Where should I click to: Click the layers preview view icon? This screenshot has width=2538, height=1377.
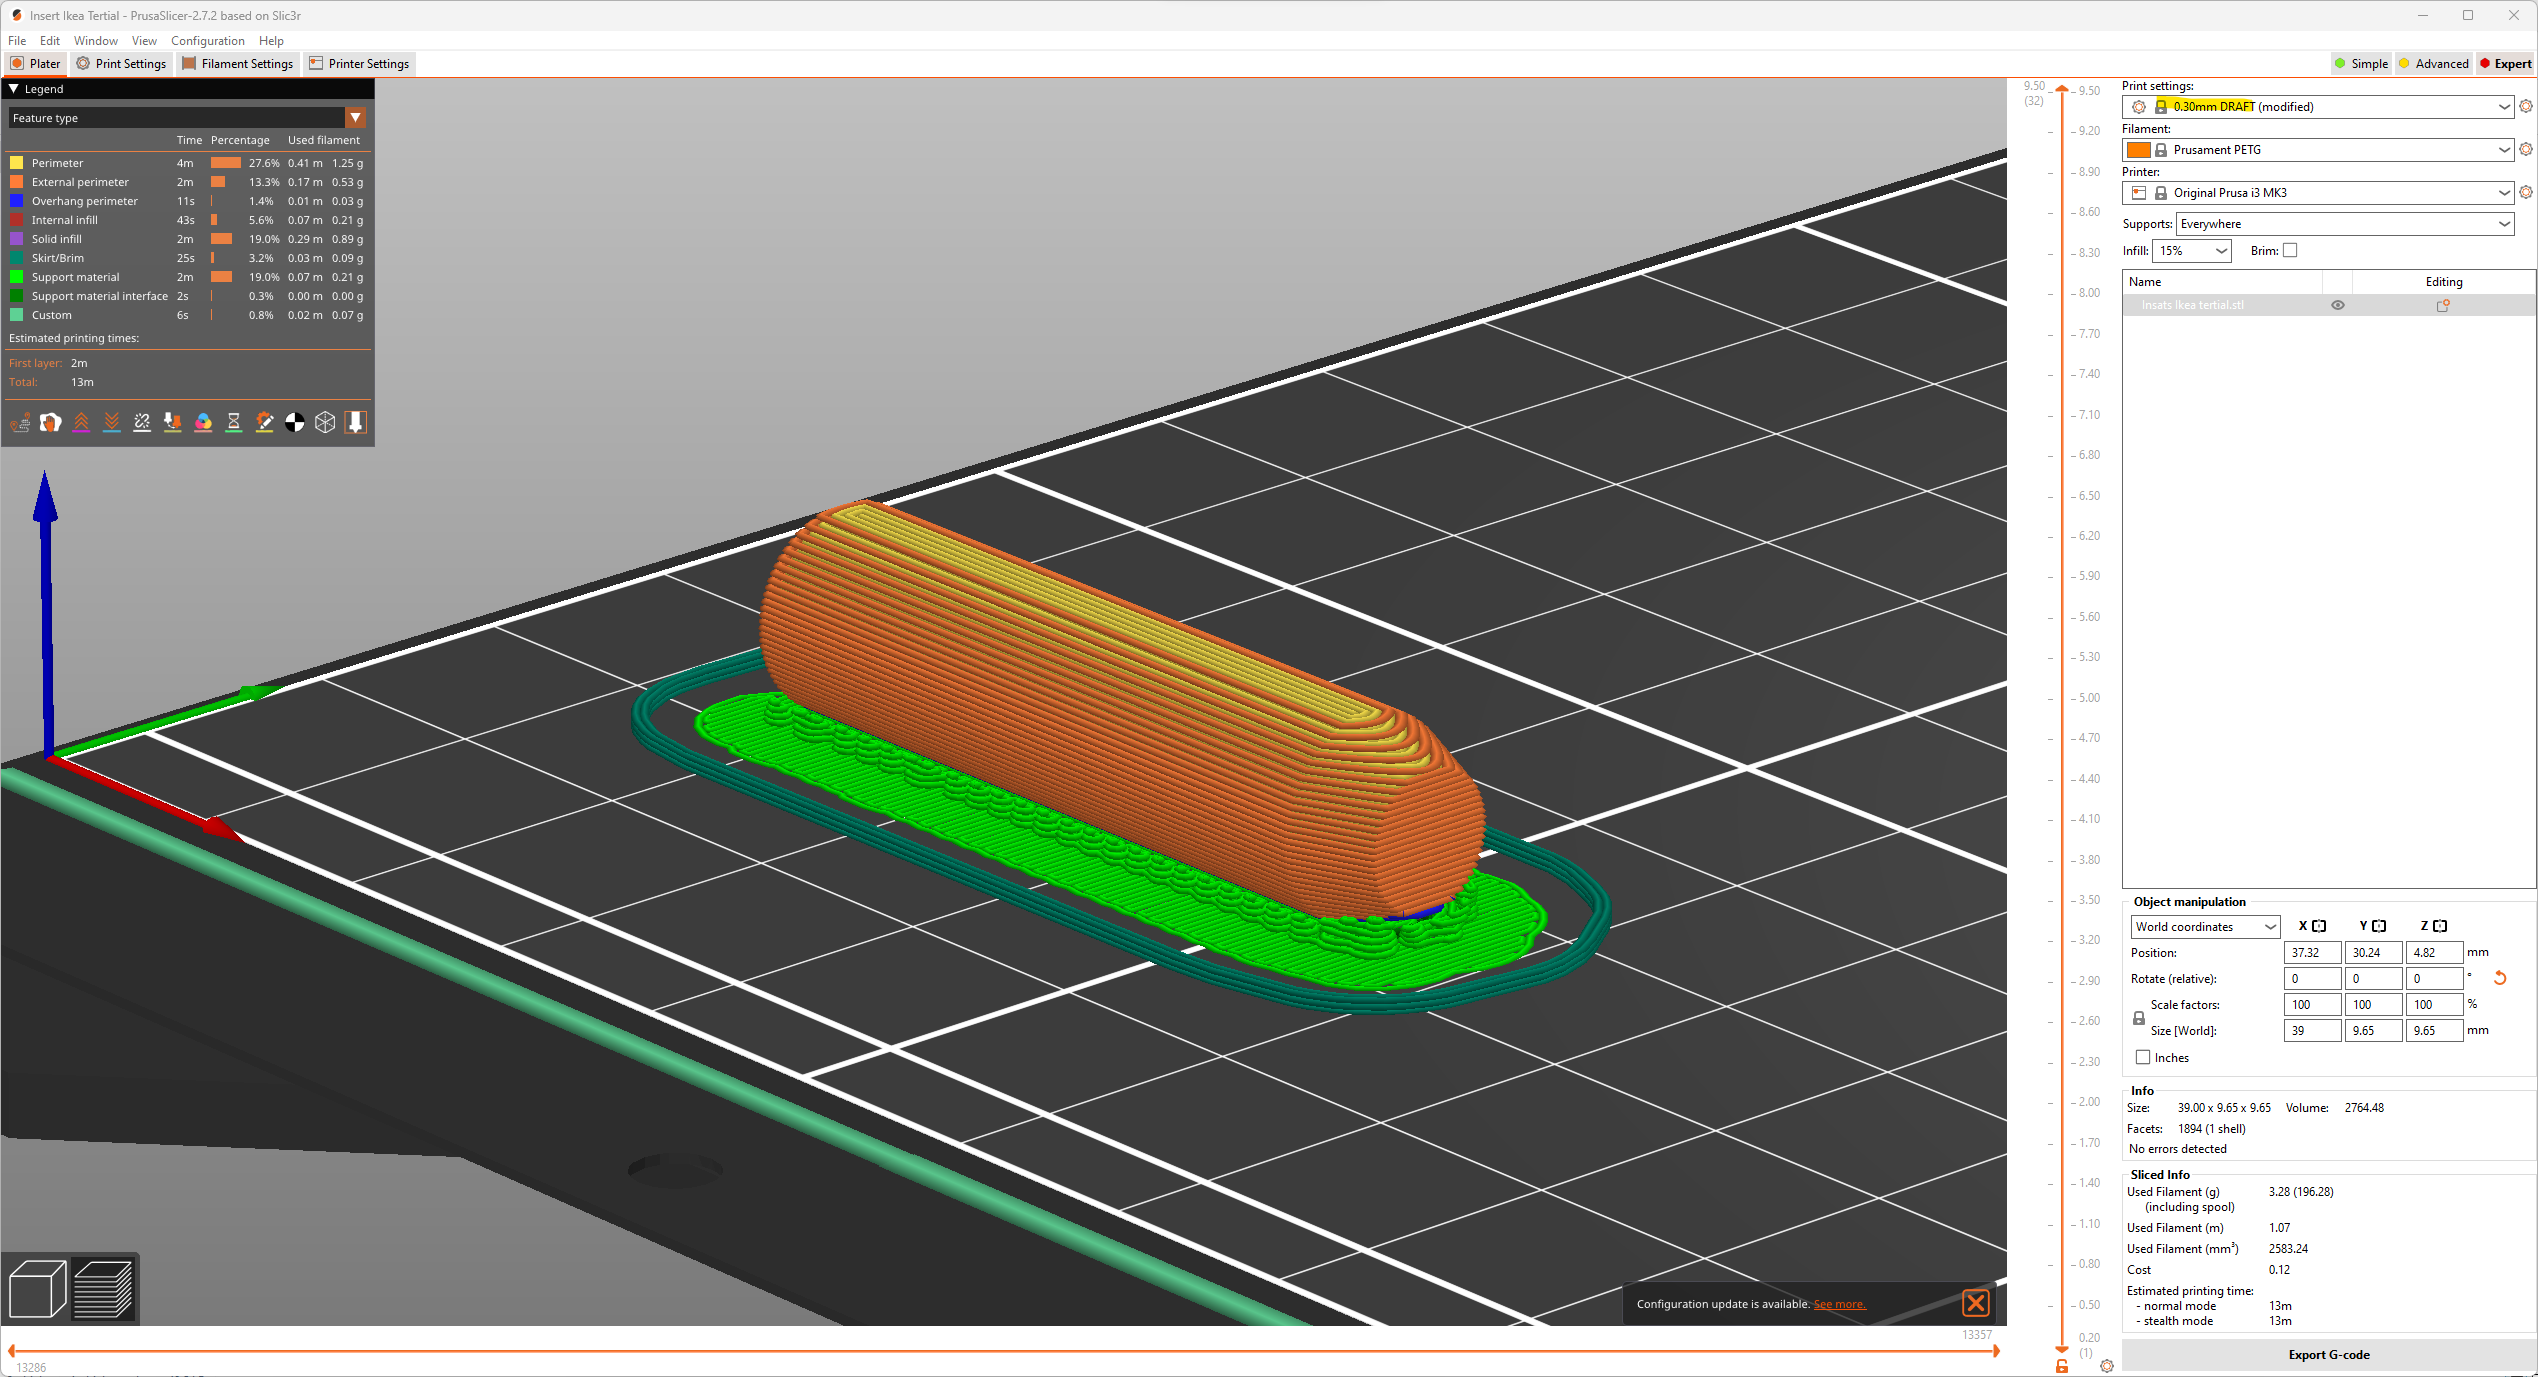click(x=104, y=1289)
